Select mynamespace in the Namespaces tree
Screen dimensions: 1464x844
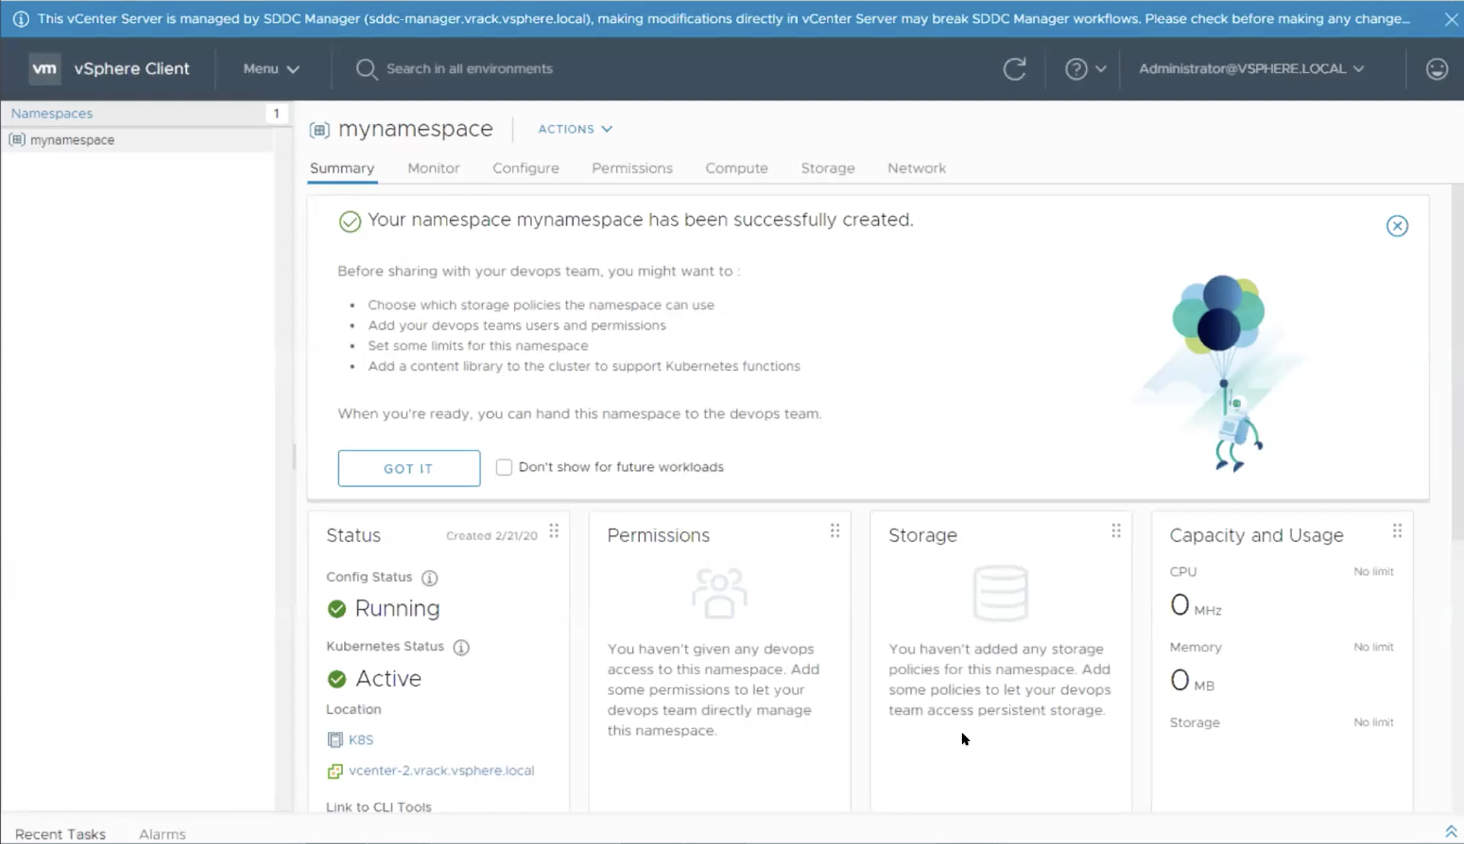(x=72, y=140)
